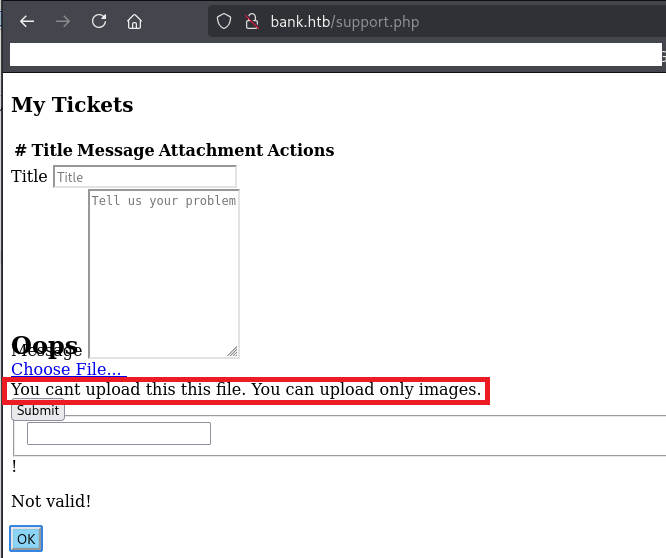
Task: Dismiss the error with the OK button
Action: [26, 539]
